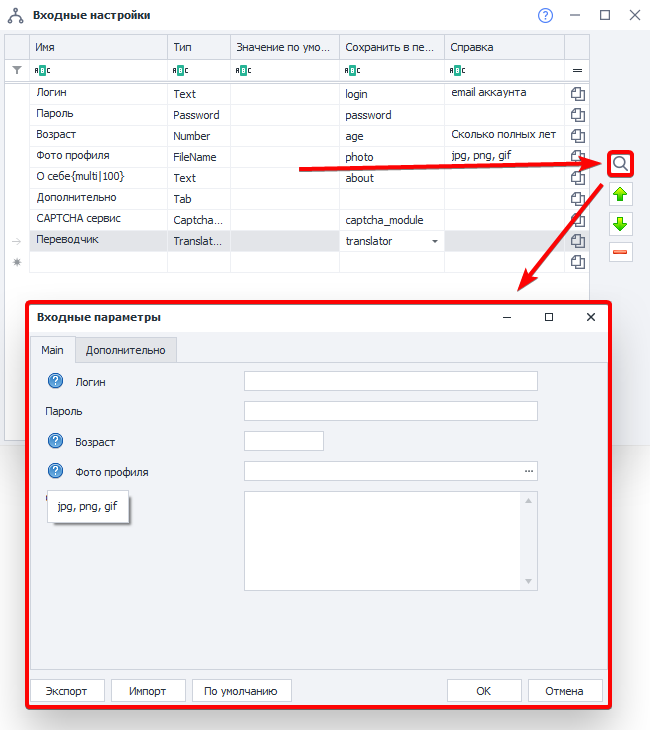Open the Справка column filter type selector

pyautogui.click(x=458, y=70)
